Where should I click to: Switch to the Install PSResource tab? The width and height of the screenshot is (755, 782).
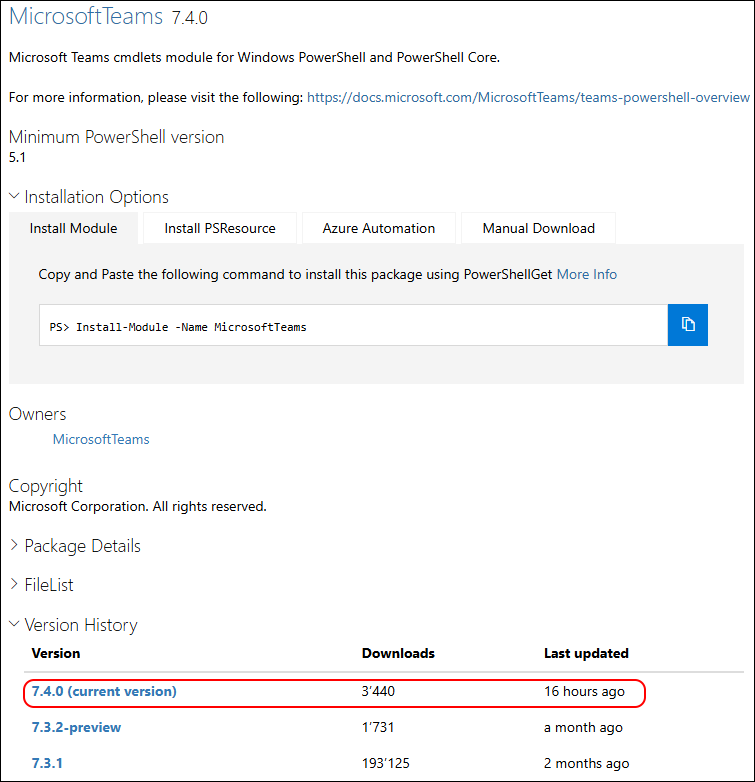[220, 228]
